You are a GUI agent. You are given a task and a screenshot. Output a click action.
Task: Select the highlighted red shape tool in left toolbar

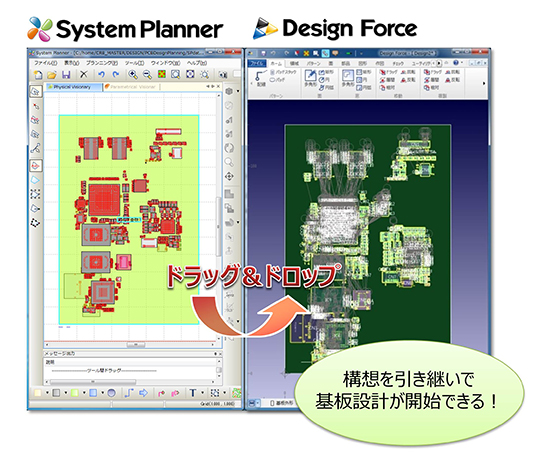pos(35,166)
